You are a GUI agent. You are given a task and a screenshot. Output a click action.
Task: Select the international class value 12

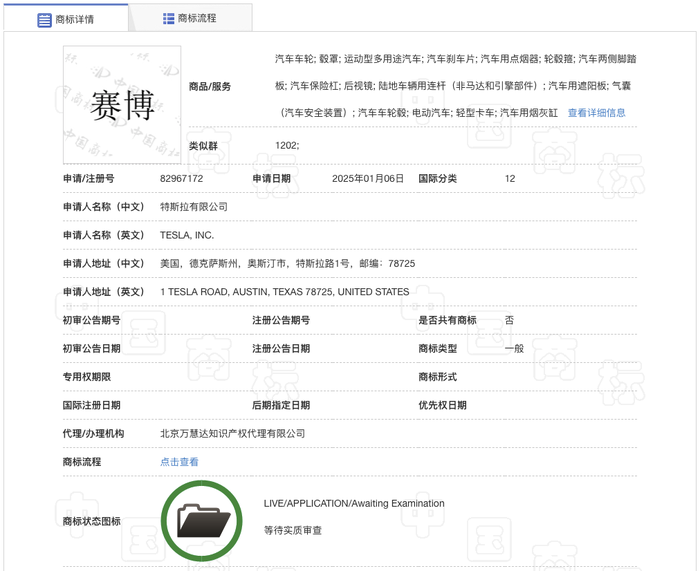(x=510, y=179)
